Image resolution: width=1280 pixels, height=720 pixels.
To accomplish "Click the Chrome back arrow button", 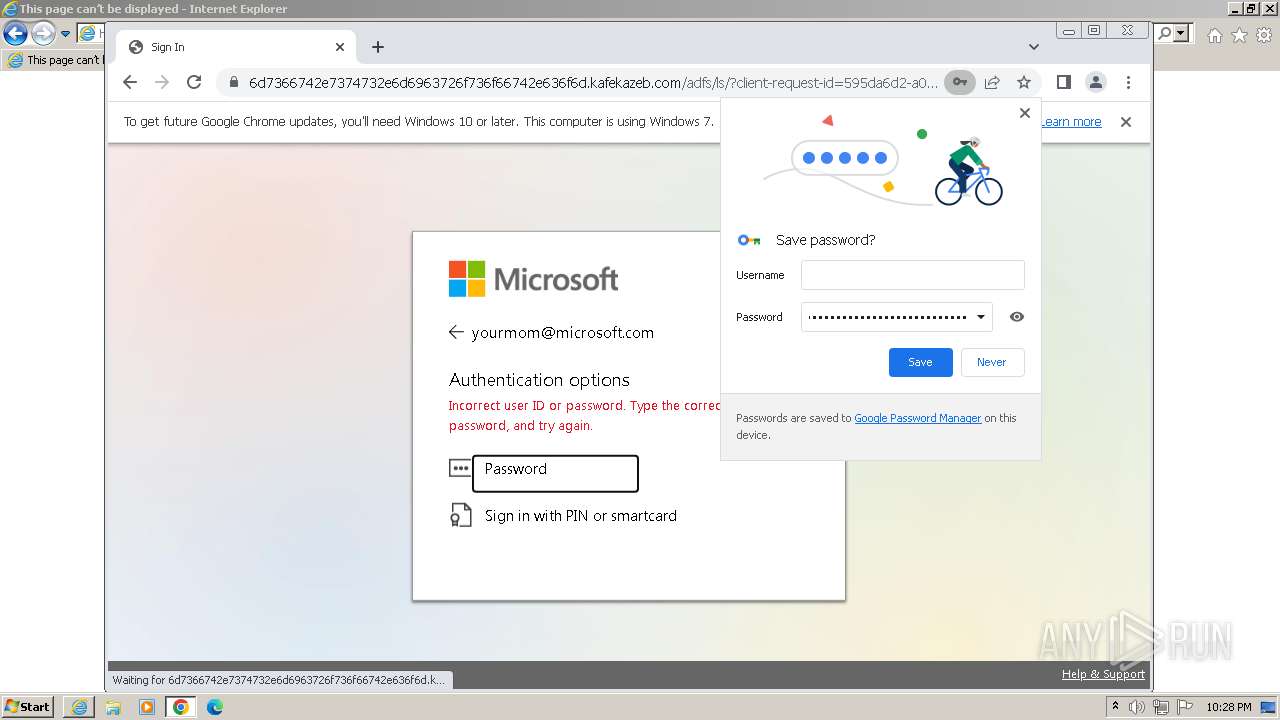I will (x=130, y=82).
